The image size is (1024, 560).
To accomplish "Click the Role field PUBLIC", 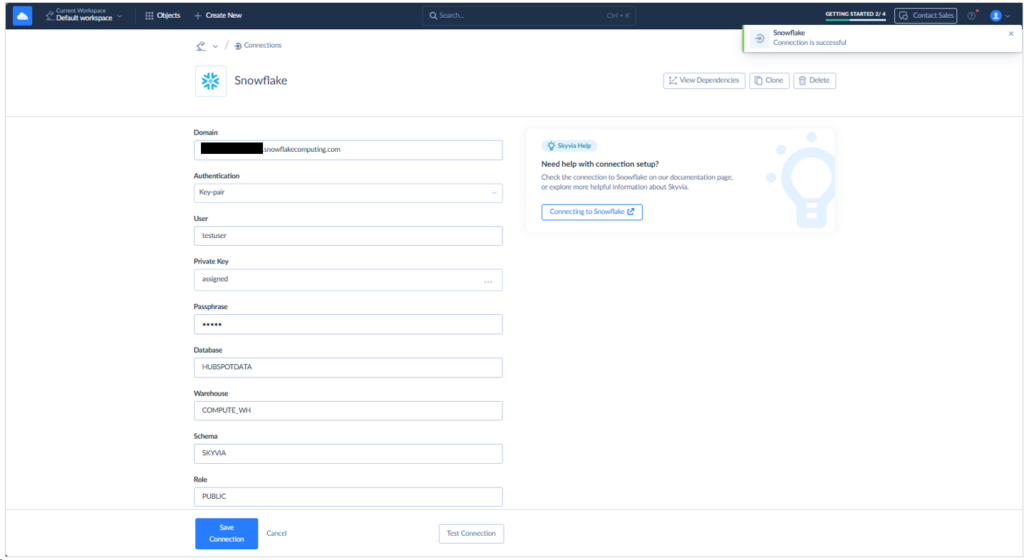I will 348,497.
